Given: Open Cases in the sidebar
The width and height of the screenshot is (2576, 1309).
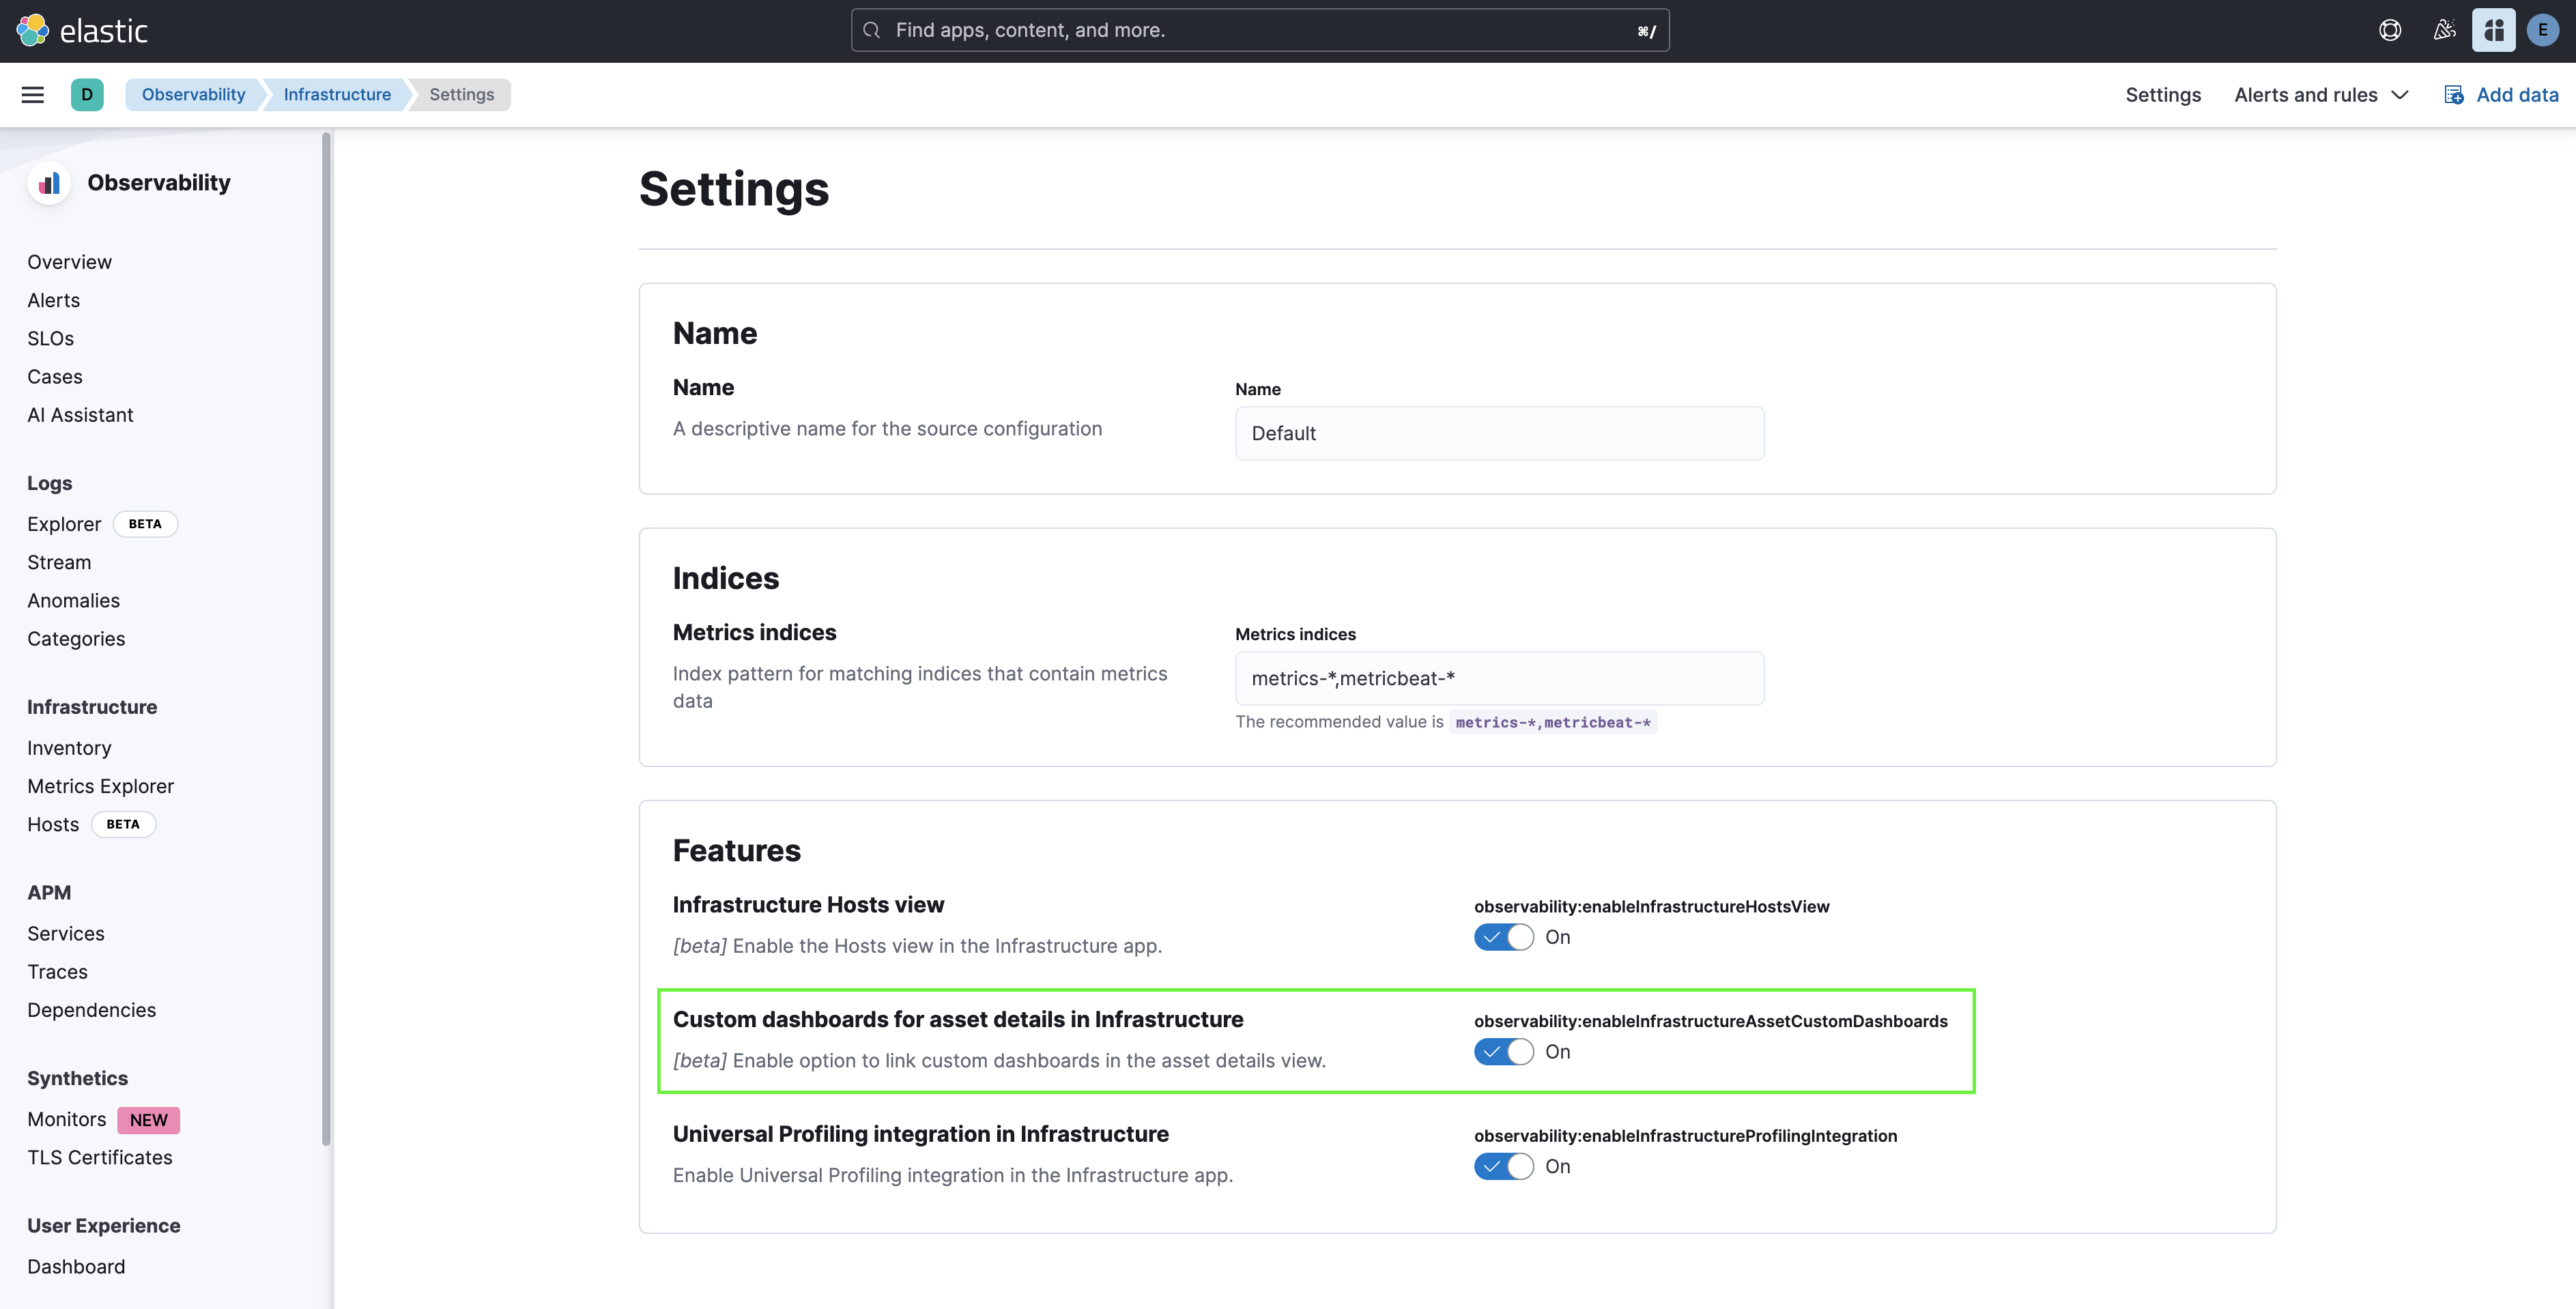Looking at the screenshot, I should pos(55,377).
